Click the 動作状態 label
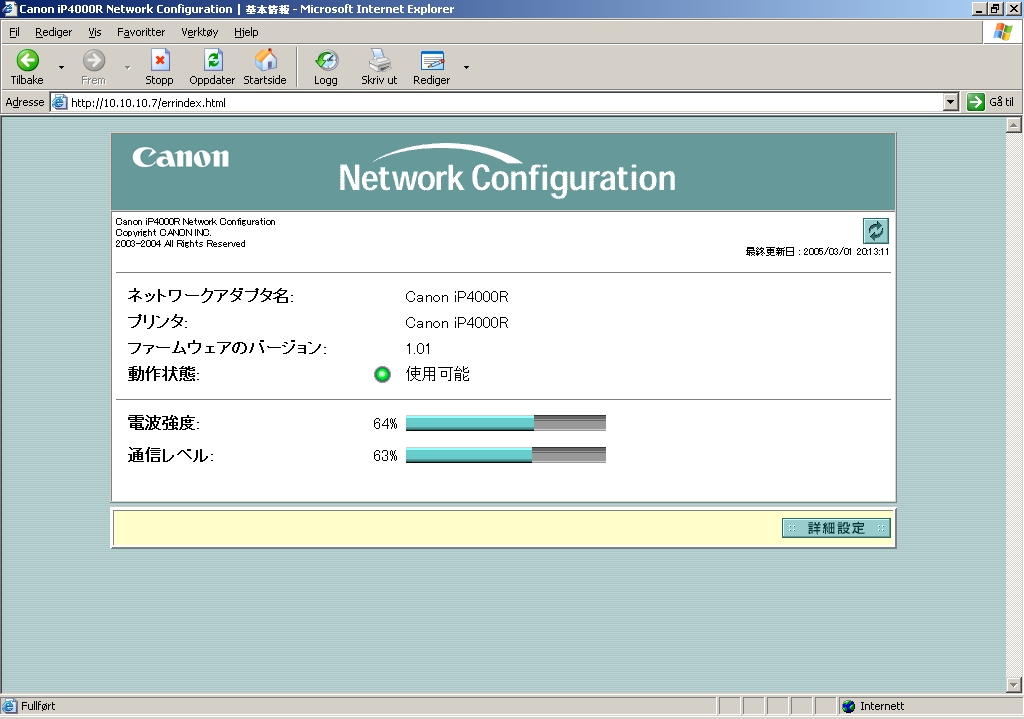Image resolution: width=1024 pixels, height=719 pixels. [x=163, y=374]
